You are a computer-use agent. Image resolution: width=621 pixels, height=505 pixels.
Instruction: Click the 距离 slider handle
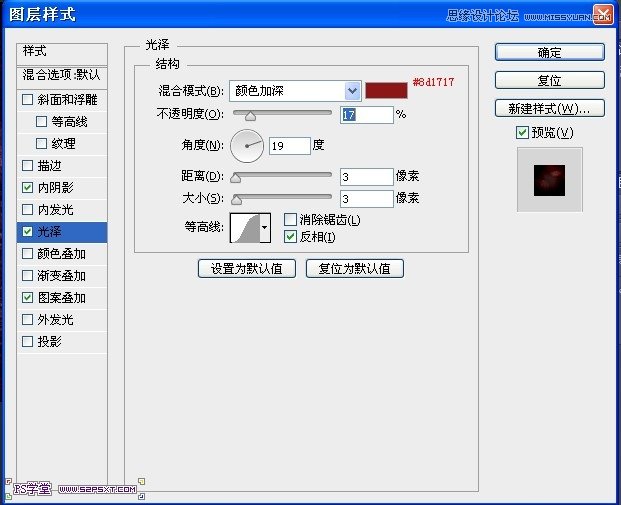(x=236, y=178)
